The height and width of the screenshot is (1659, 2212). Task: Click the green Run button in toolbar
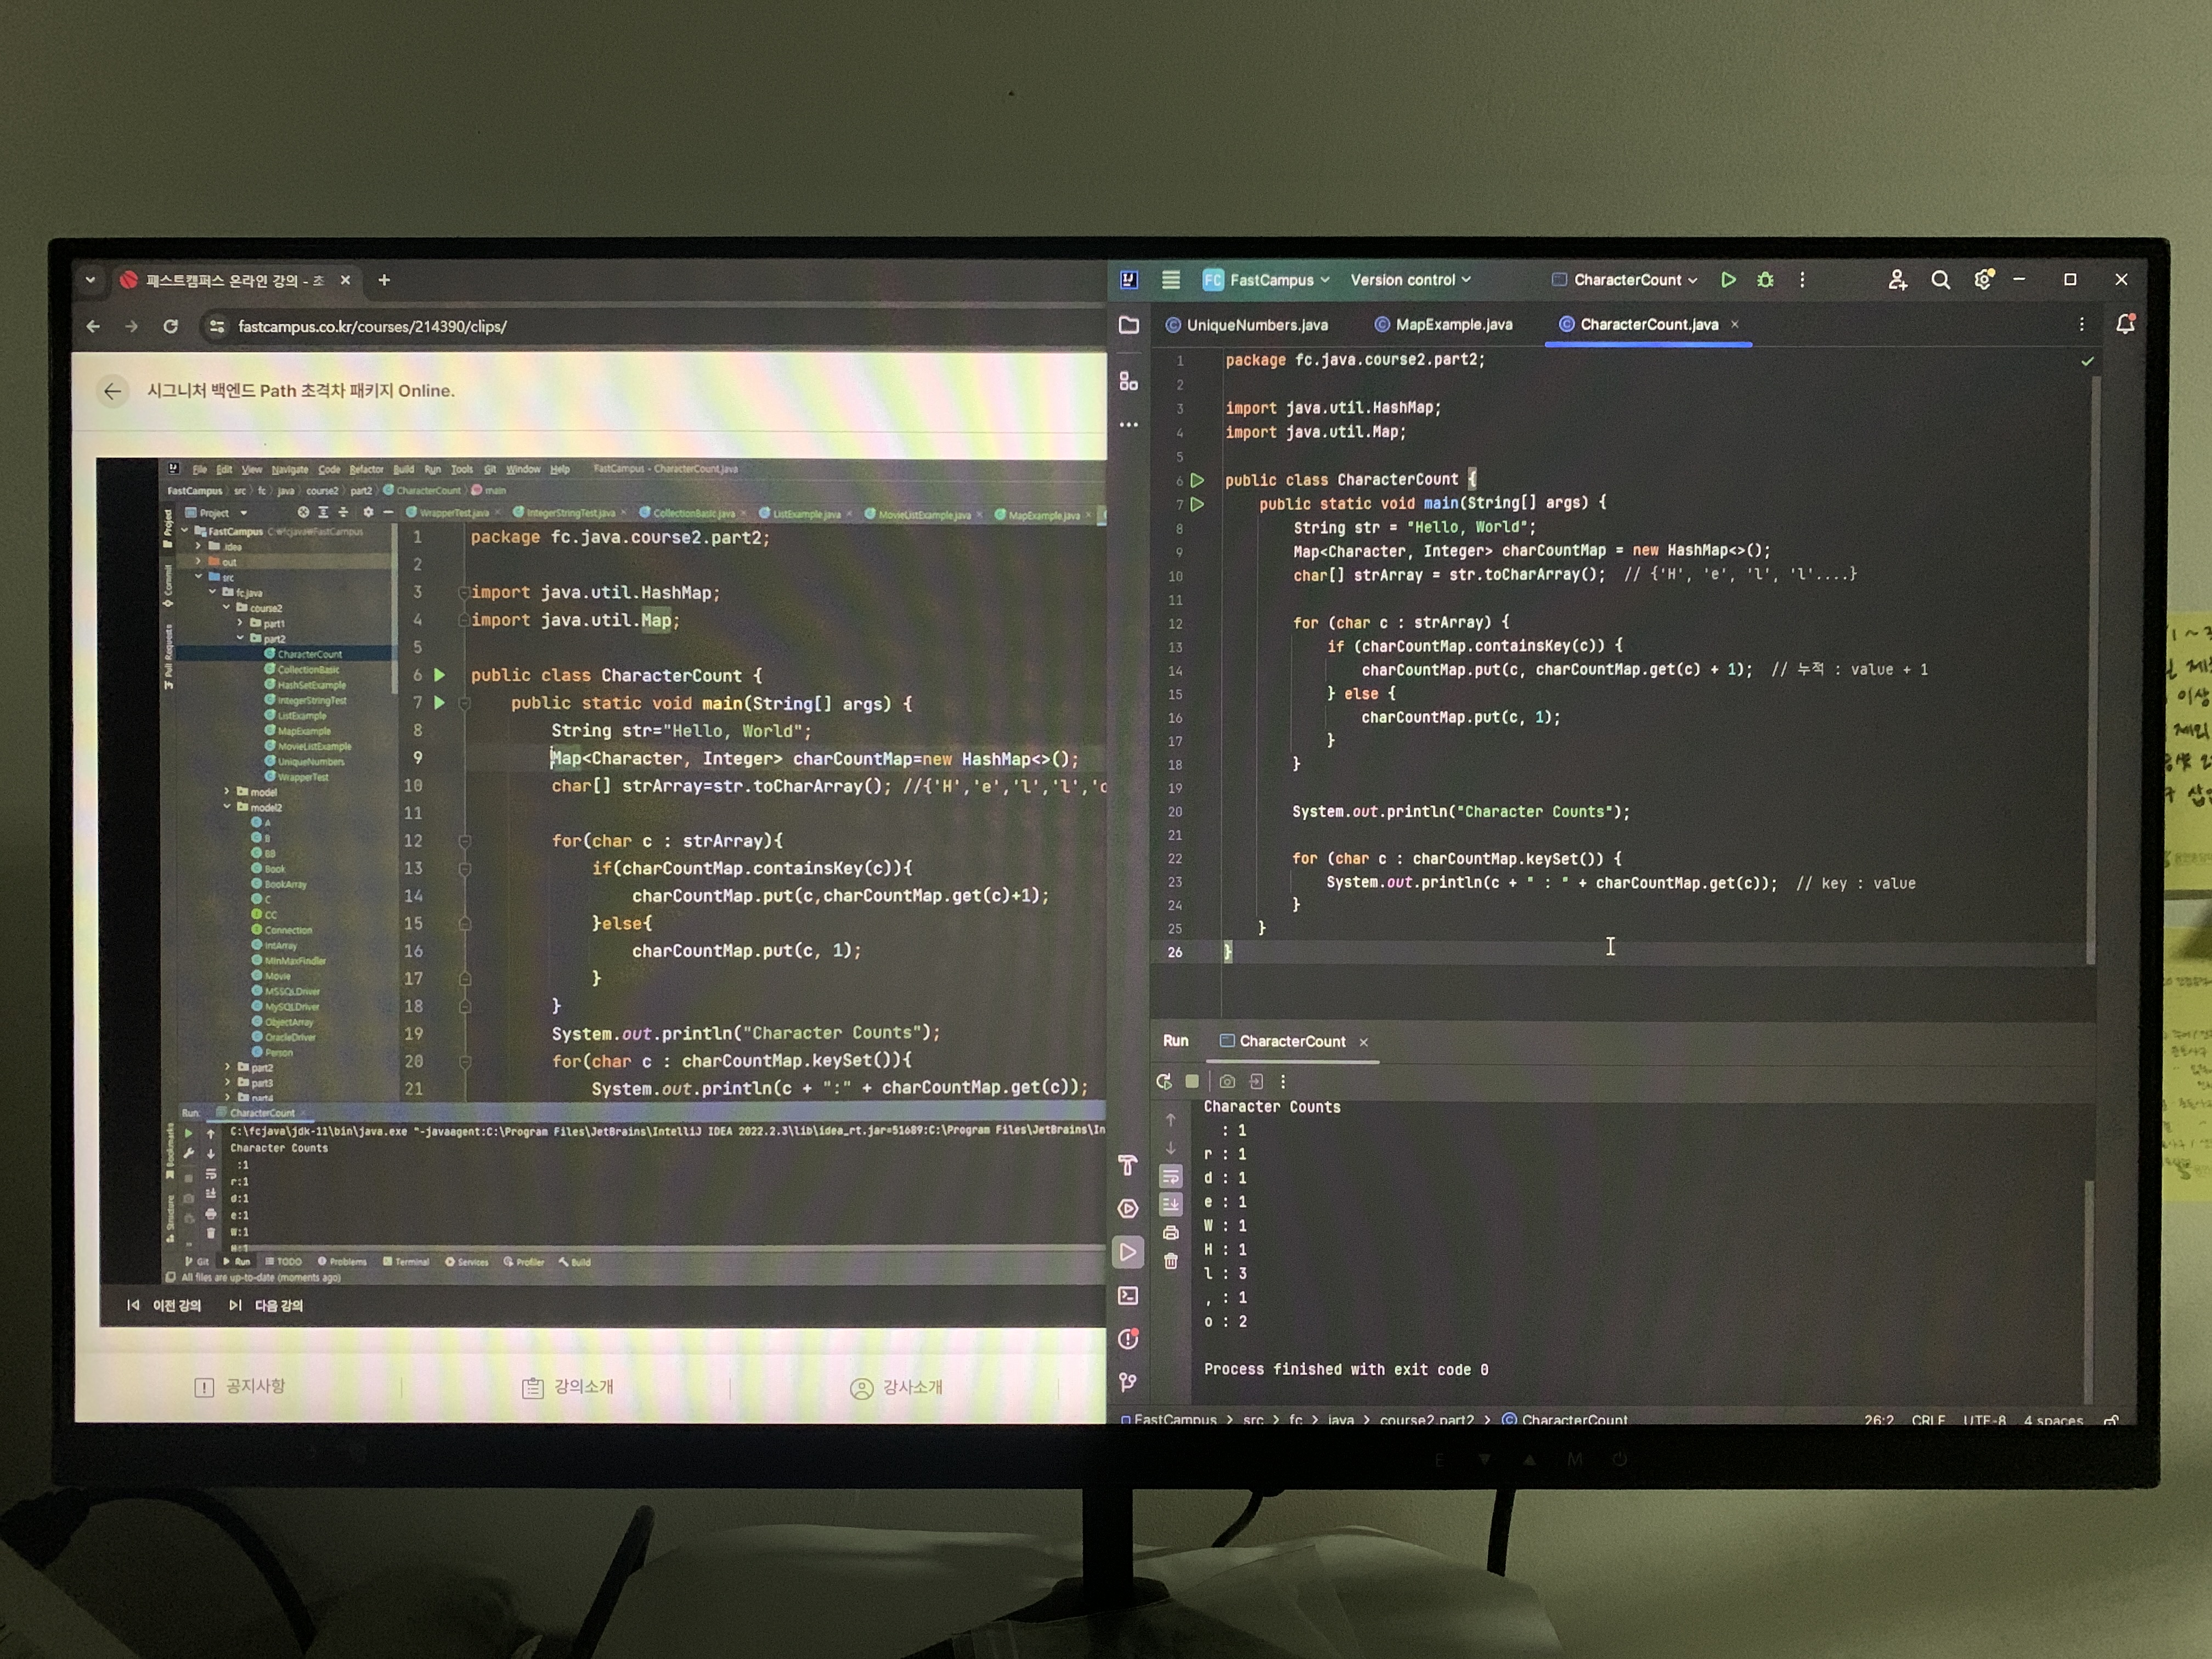tap(1727, 280)
